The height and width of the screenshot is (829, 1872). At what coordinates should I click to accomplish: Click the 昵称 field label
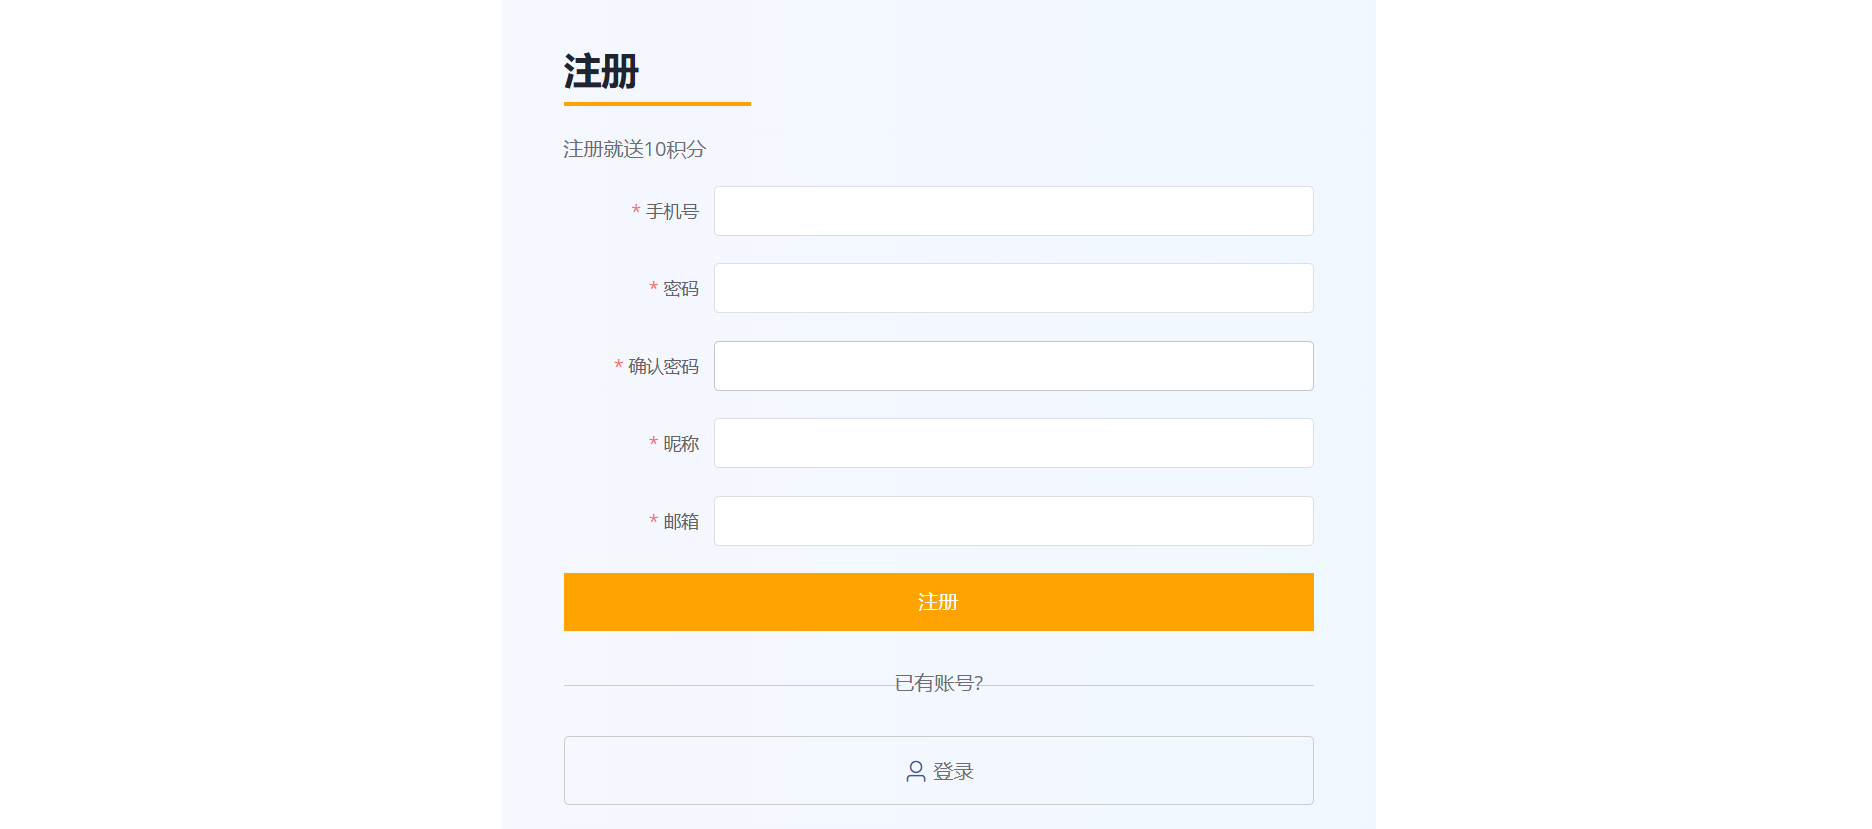[680, 443]
